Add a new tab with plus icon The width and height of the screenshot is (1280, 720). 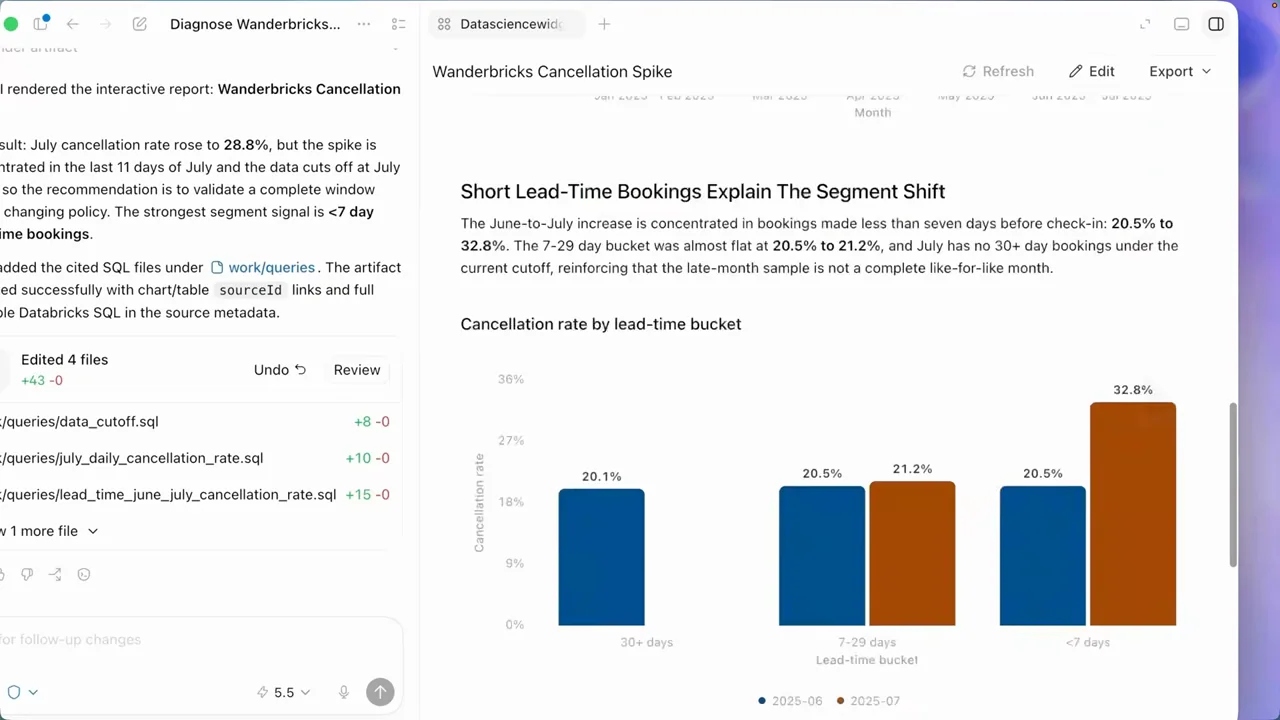coord(604,24)
